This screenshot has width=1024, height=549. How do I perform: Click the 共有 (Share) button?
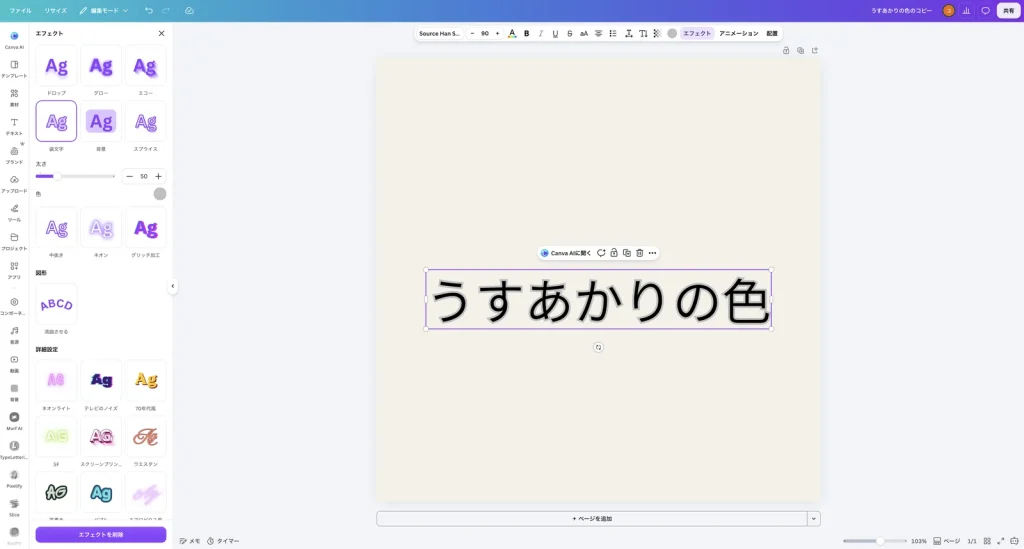pyautogui.click(x=1008, y=10)
